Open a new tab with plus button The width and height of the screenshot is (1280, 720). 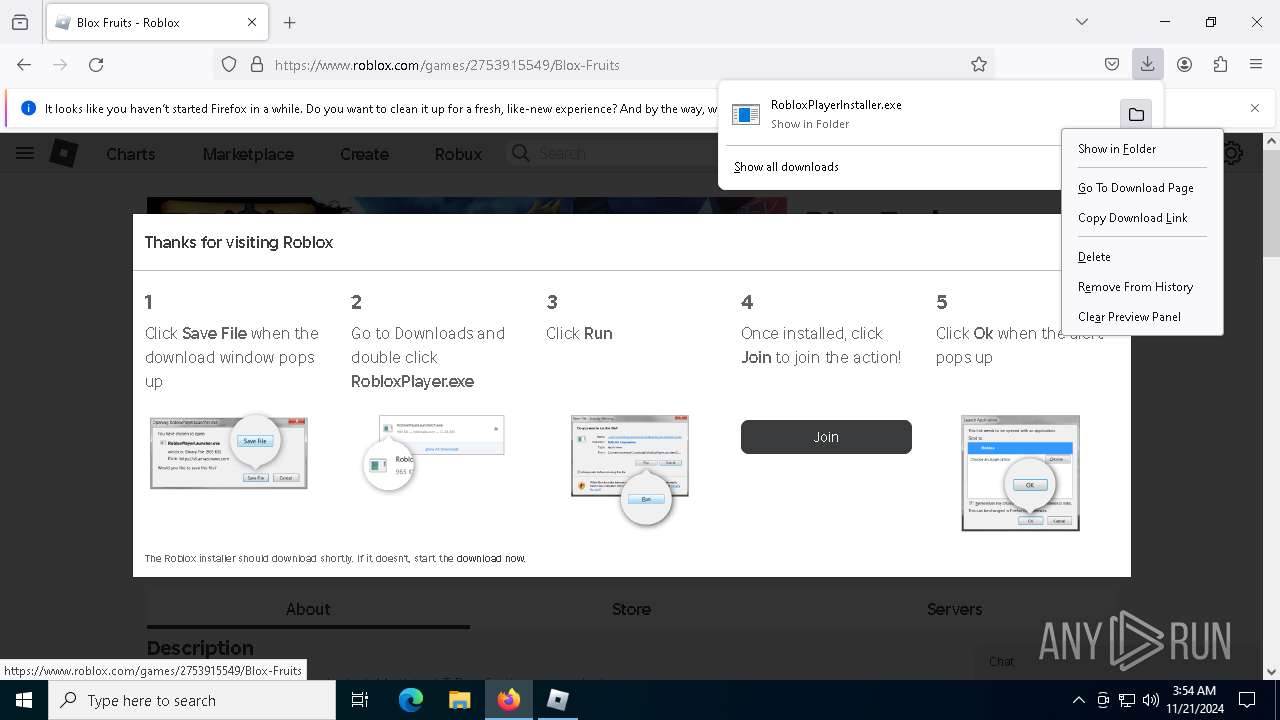tap(290, 22)
